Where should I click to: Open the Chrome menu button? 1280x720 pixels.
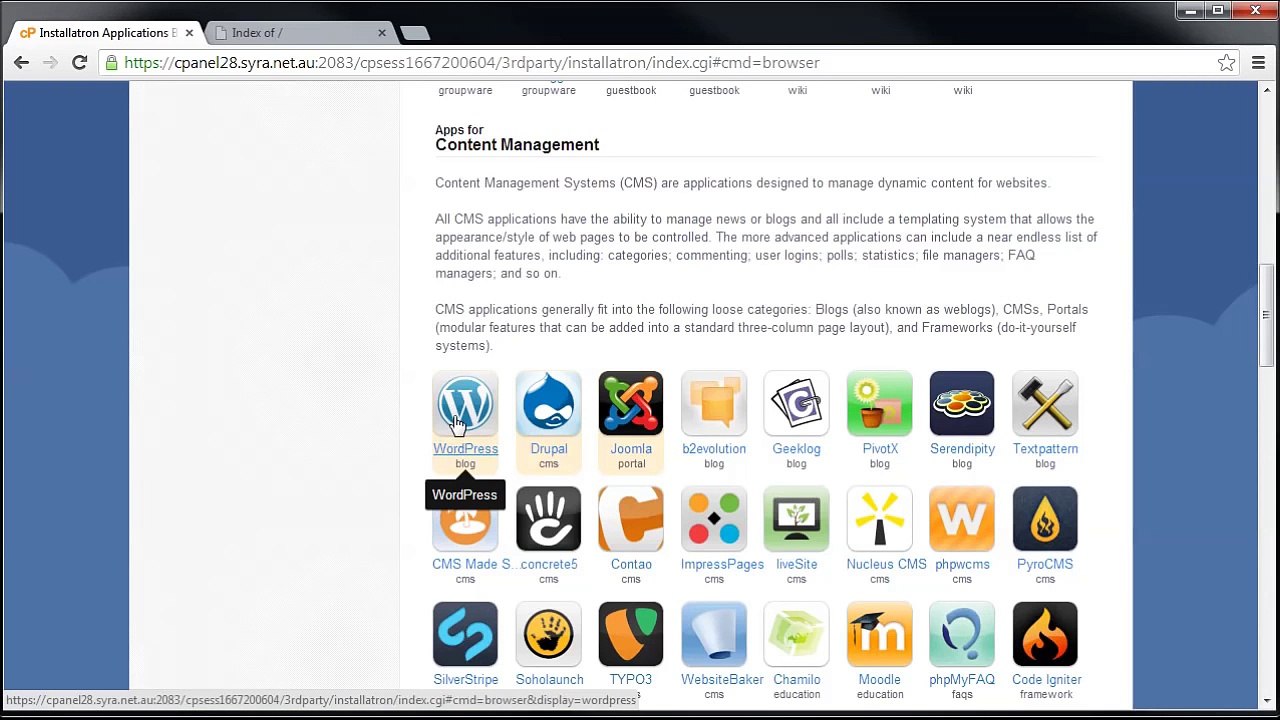[1258, 63]
